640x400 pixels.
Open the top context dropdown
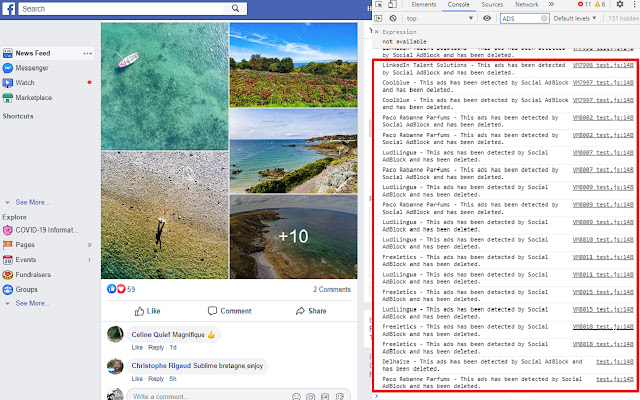440,18
